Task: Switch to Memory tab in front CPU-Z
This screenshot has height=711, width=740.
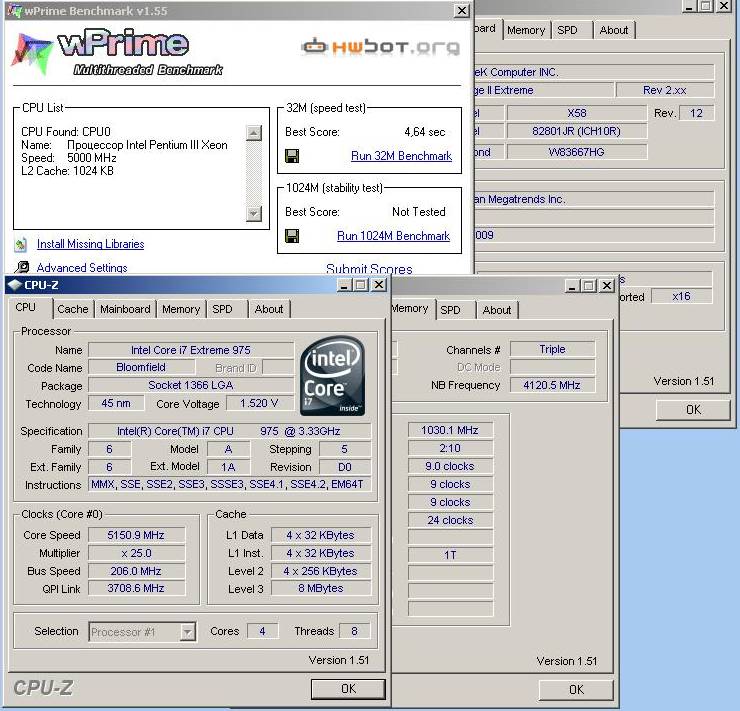Action: click(181, 309)
